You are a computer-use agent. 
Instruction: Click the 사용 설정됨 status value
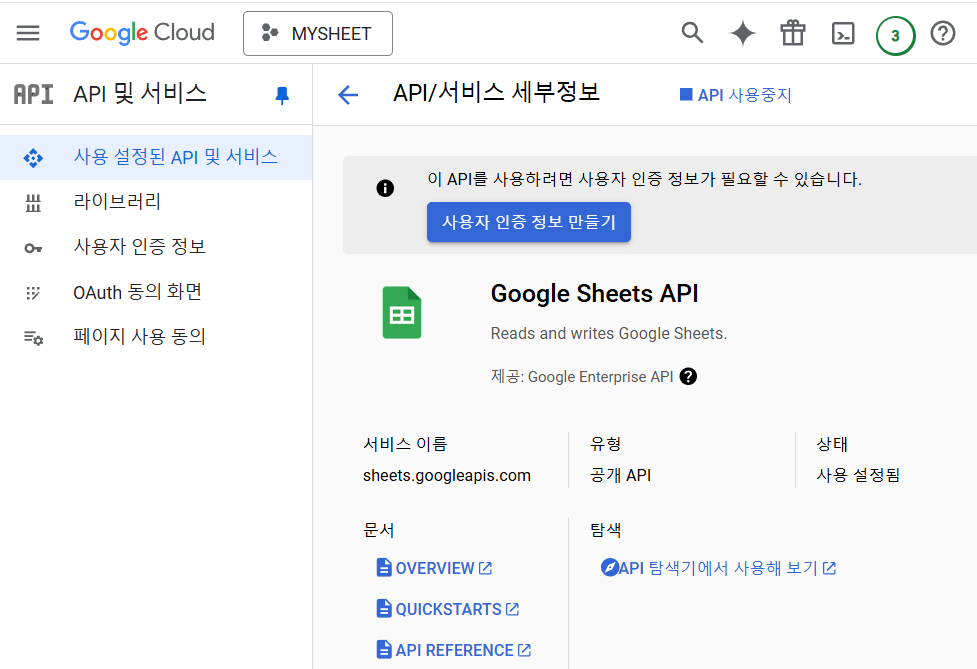tap(858, 475)
